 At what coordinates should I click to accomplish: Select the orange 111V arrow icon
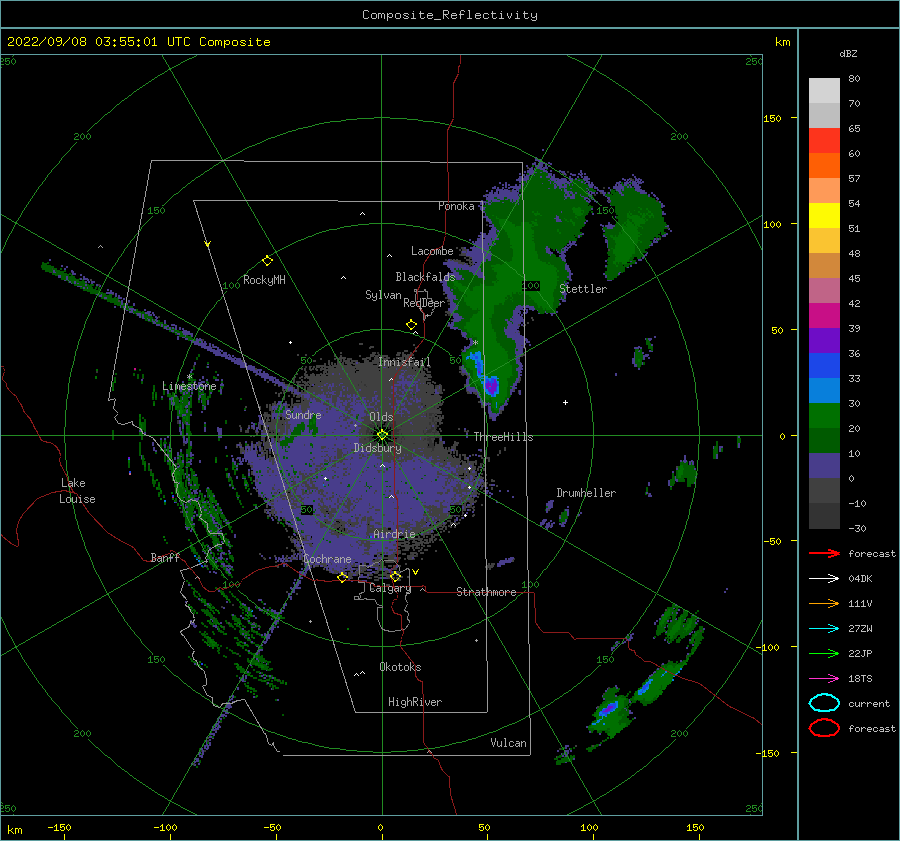point(824,603)
